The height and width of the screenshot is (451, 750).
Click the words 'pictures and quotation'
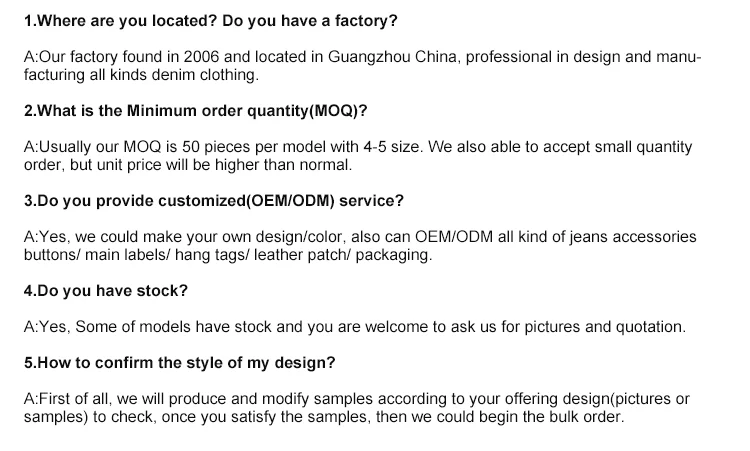[605, 327]
